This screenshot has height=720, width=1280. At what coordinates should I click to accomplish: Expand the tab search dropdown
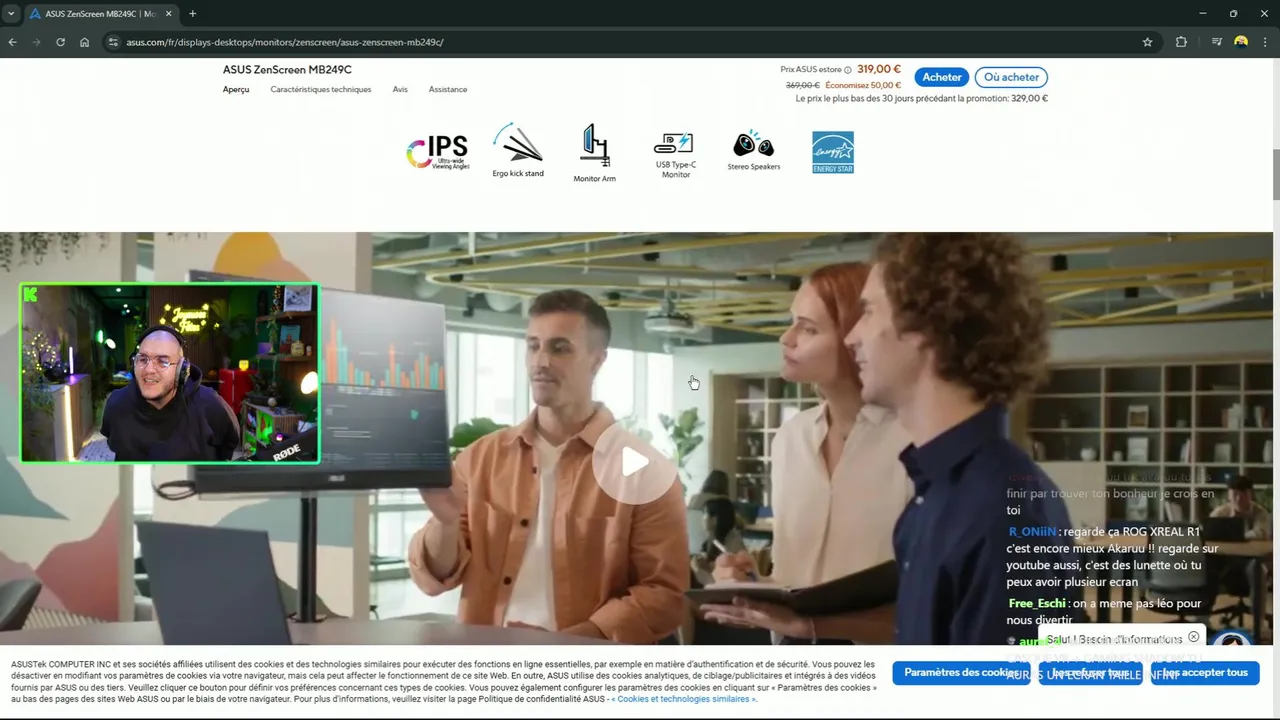tap(10, 14)
